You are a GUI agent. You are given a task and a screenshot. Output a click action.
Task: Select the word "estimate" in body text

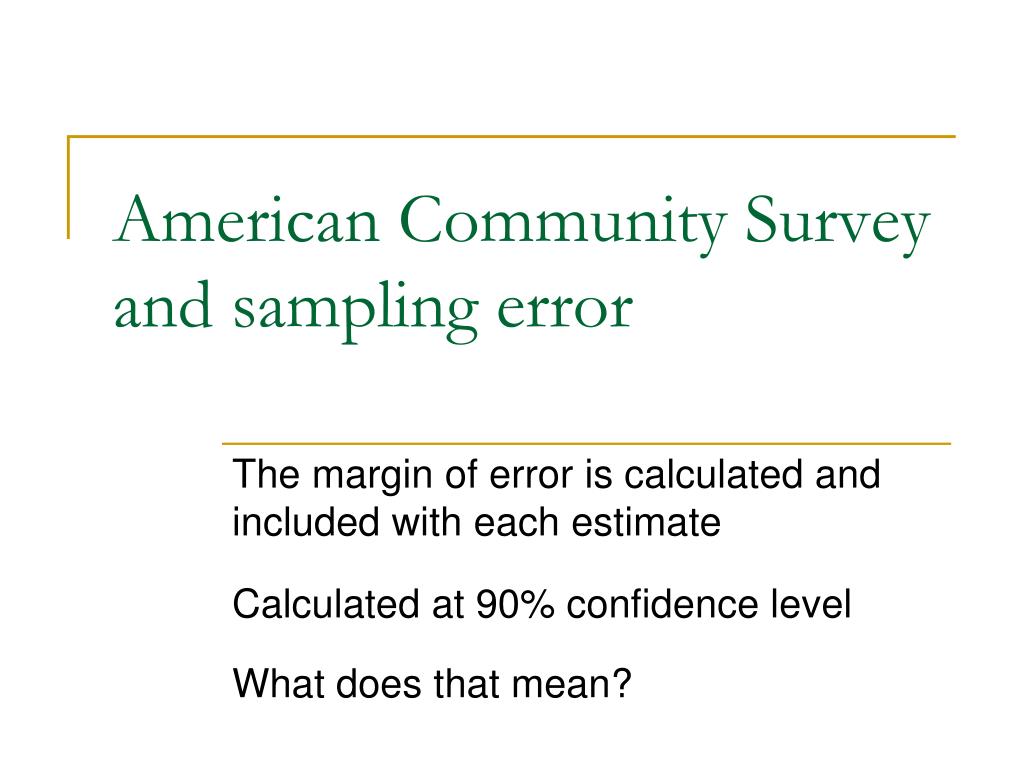pyautogui.click(x=646, y=522)
